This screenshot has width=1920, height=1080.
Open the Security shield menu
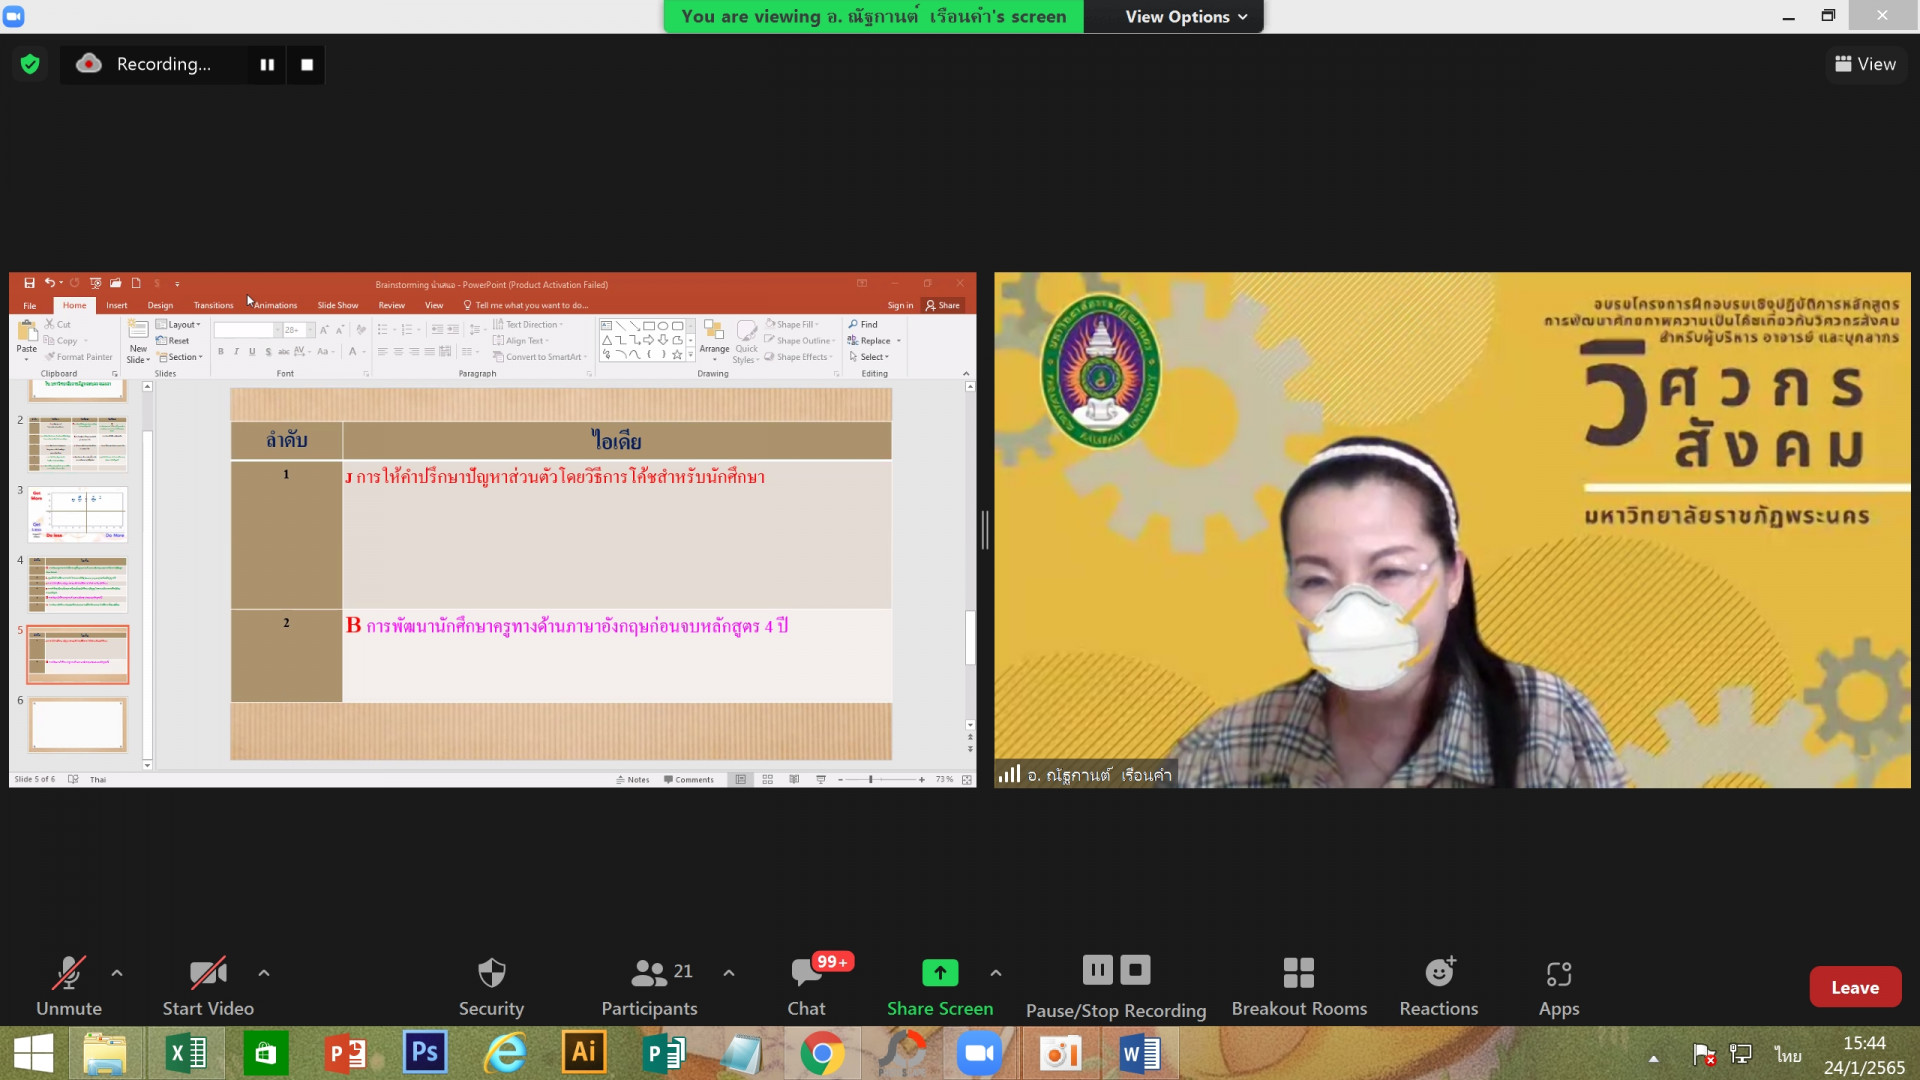click(x=491, y=986)
